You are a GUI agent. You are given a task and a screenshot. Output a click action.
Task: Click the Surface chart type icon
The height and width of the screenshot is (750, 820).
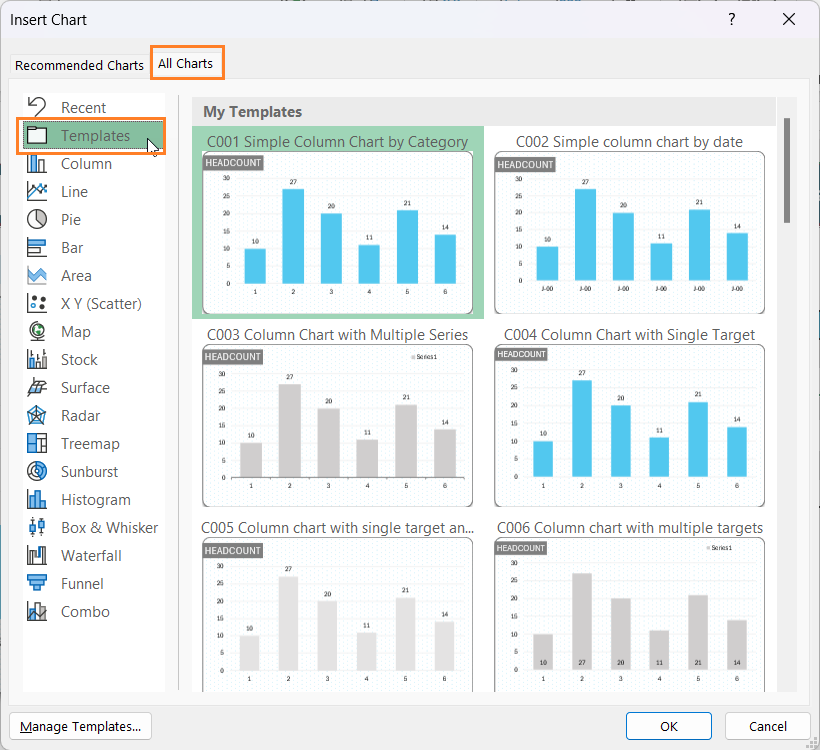click(x=37, y=387)
